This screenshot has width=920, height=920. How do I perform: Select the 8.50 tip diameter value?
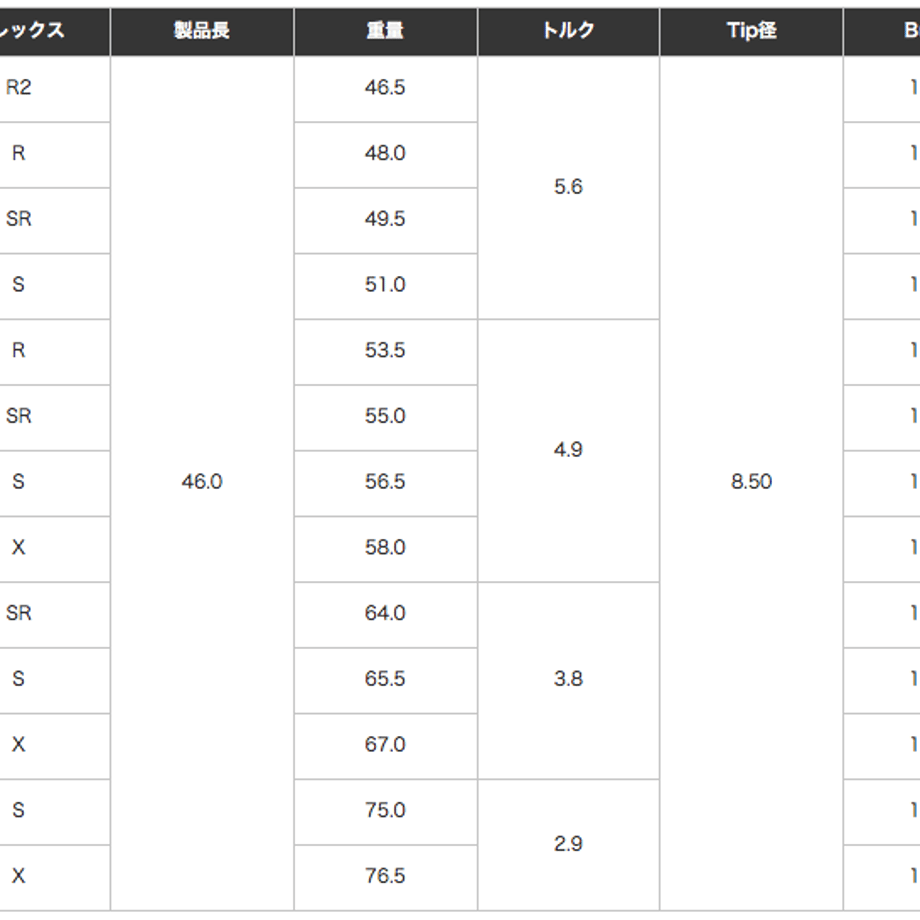(x=752, y=483)
